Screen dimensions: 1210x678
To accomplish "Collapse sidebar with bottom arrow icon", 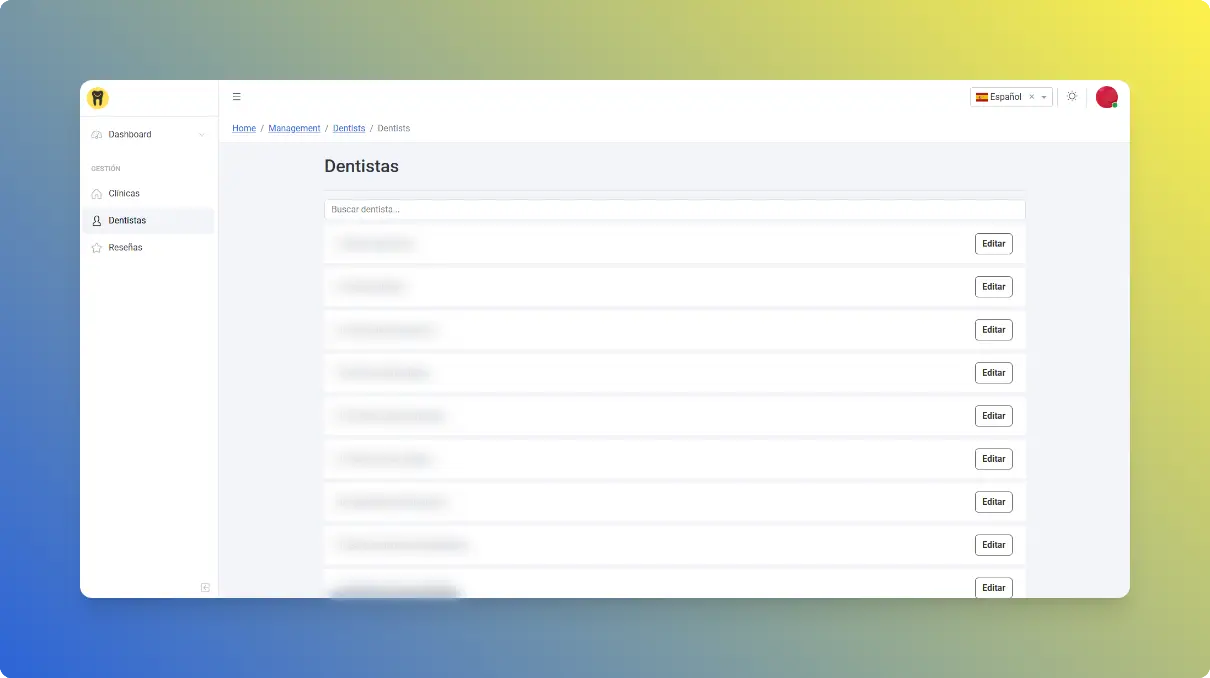I will pos(205,588).
